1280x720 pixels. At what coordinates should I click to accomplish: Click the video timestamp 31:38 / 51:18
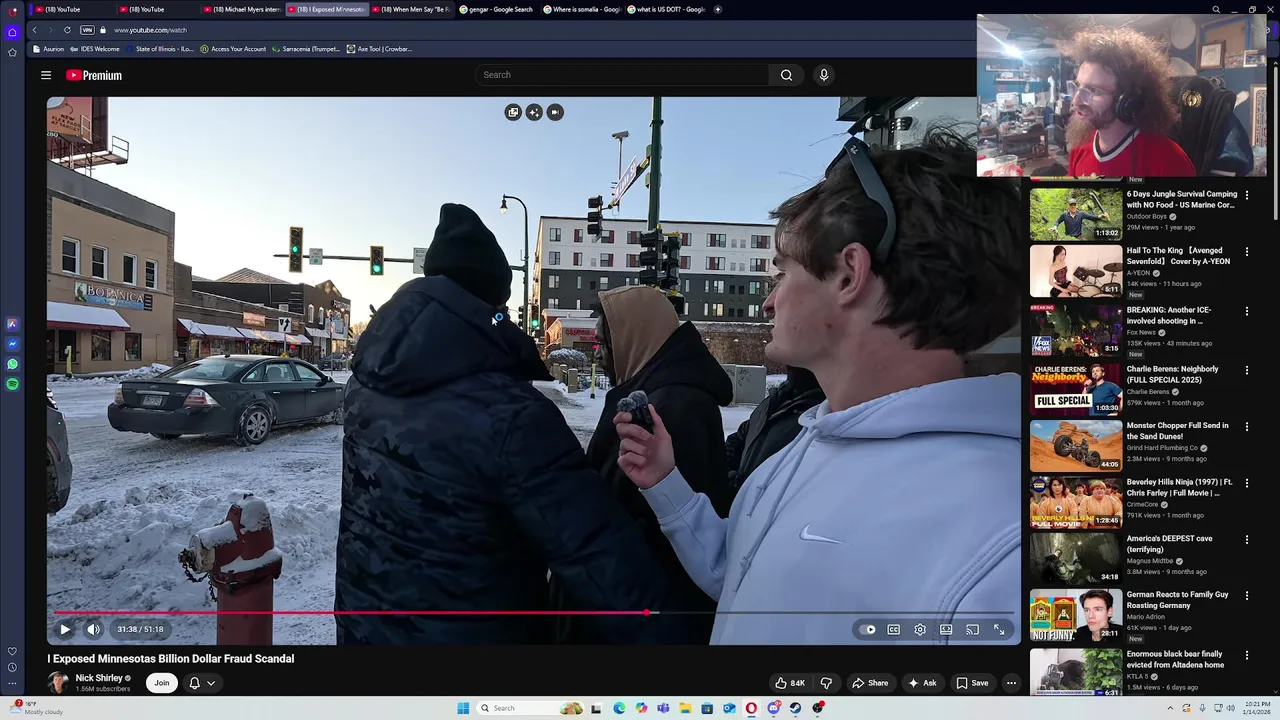coord(140,629)
